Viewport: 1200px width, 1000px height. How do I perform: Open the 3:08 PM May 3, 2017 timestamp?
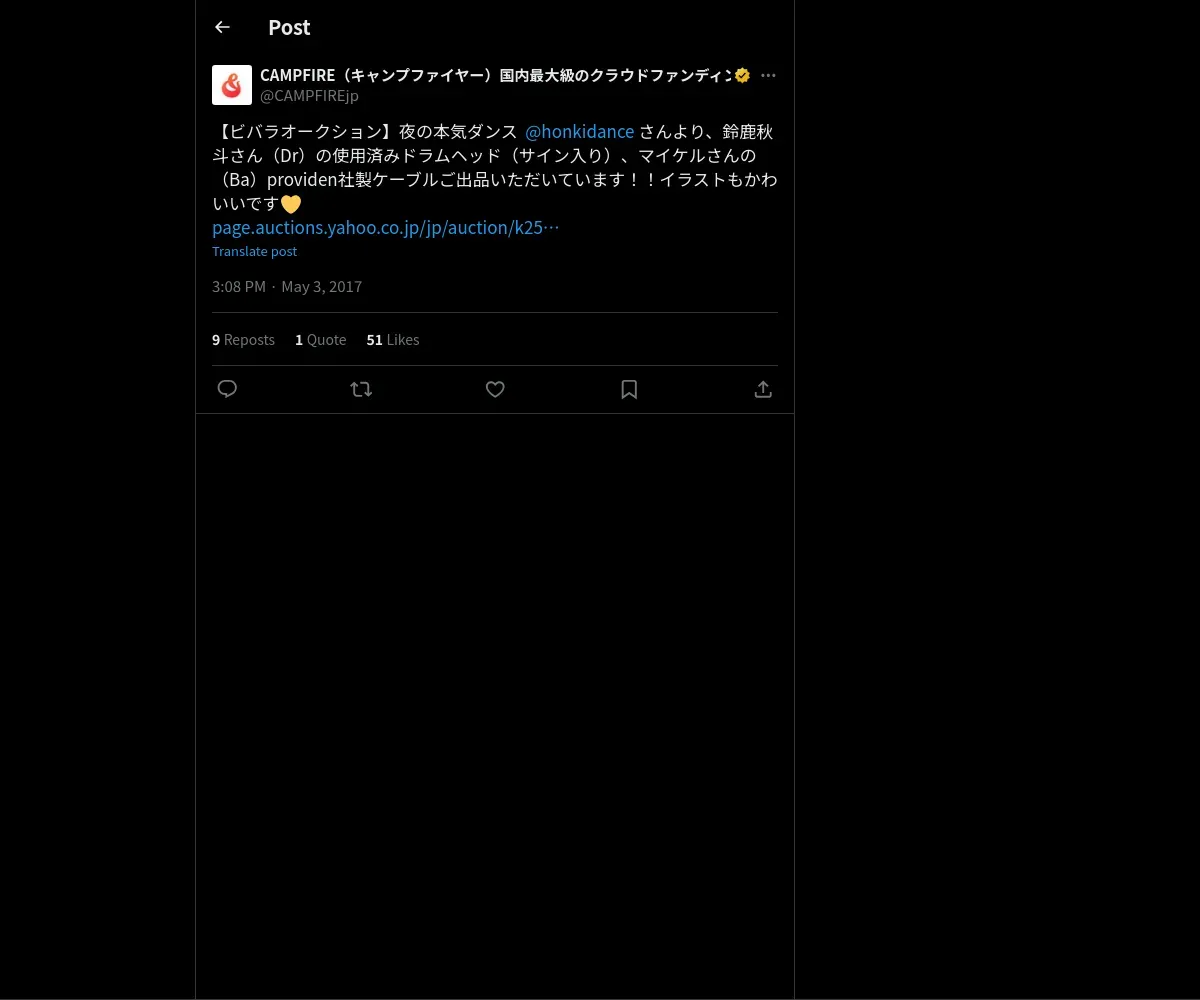[x=287, y=286]
